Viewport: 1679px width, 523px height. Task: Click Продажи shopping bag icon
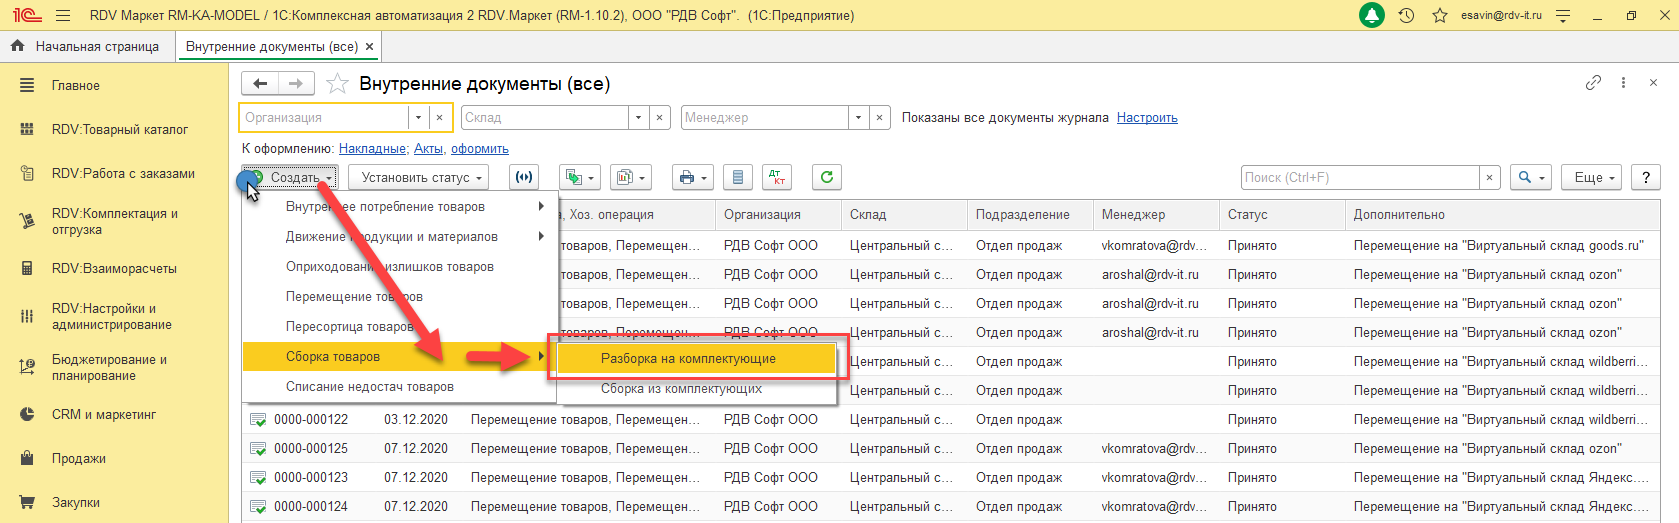(27, 458)
